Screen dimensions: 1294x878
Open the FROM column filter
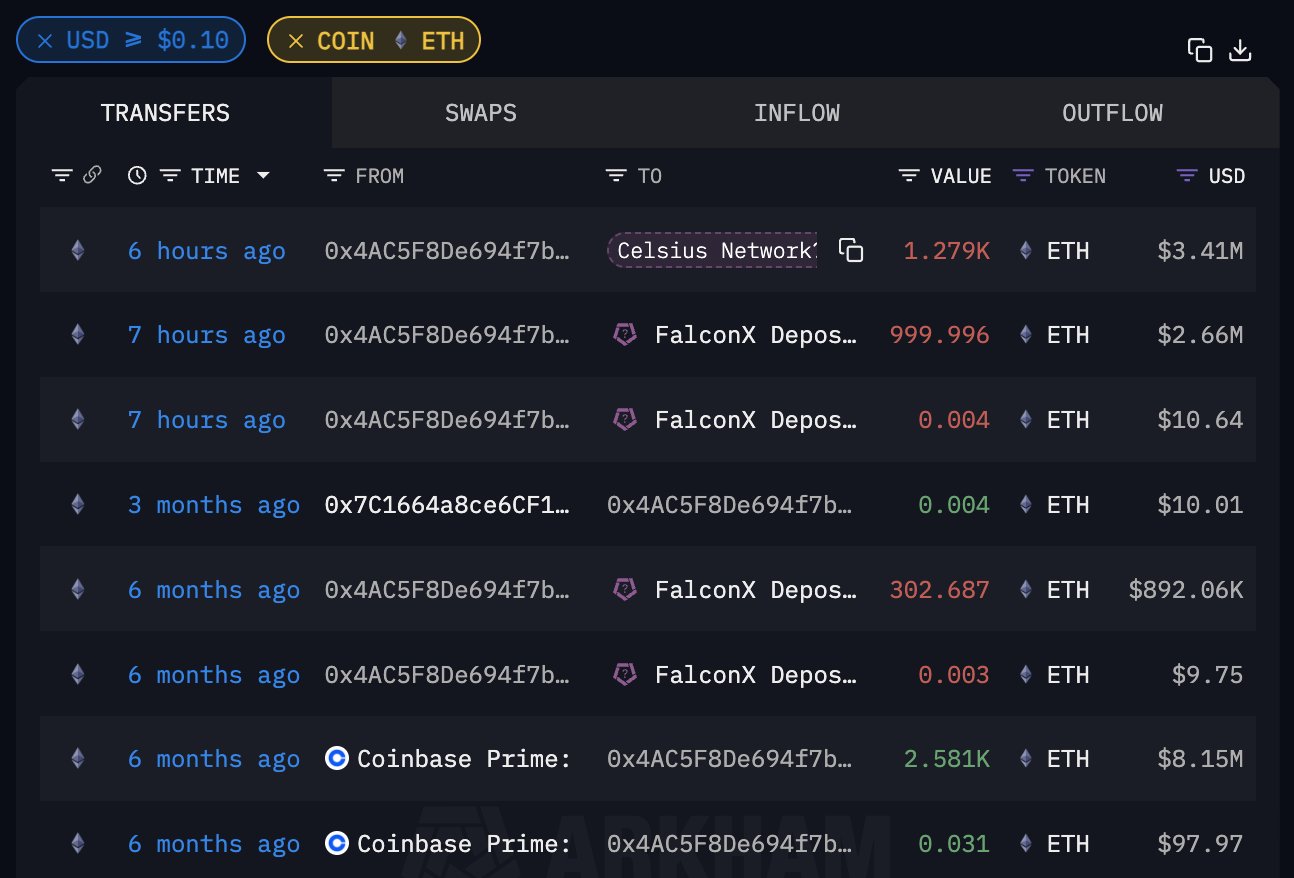pos(334,176)
